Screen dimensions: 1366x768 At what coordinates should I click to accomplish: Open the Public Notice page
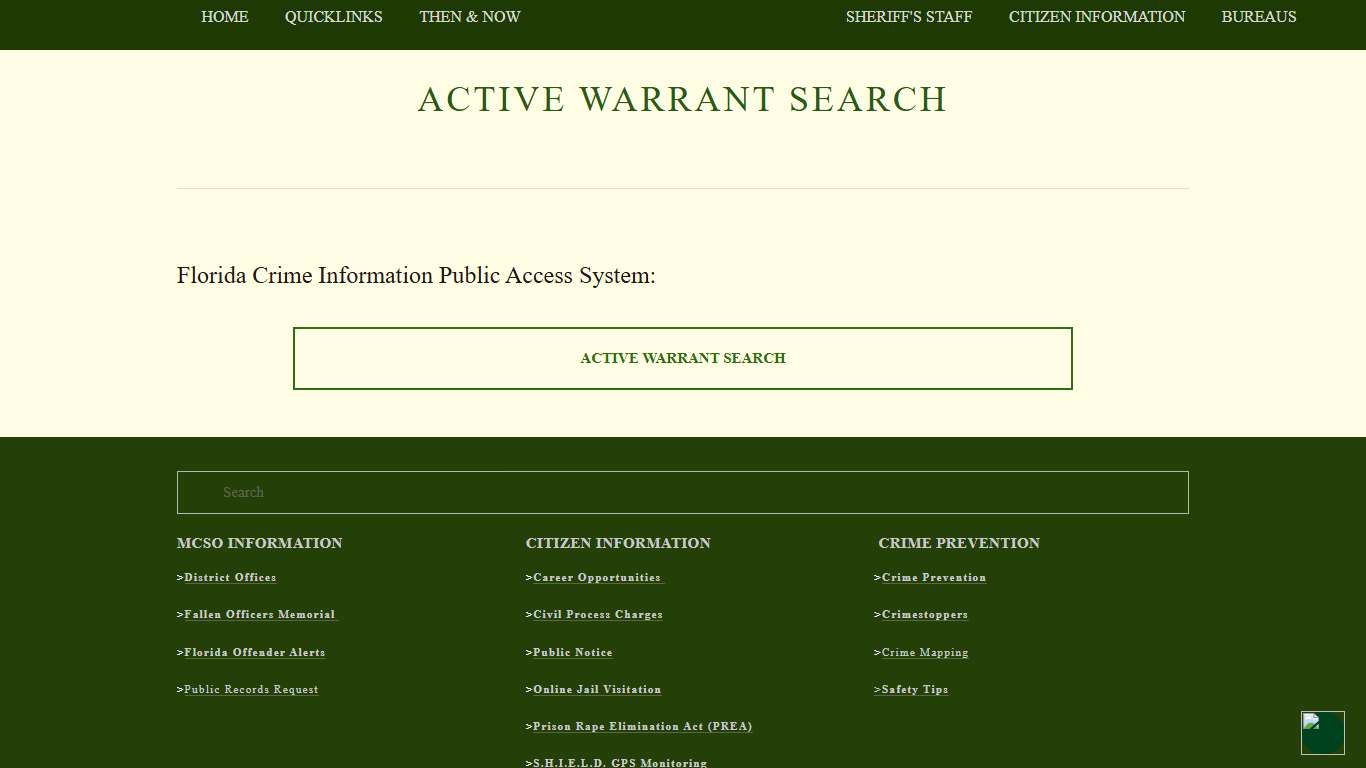[x=572, y=652]
